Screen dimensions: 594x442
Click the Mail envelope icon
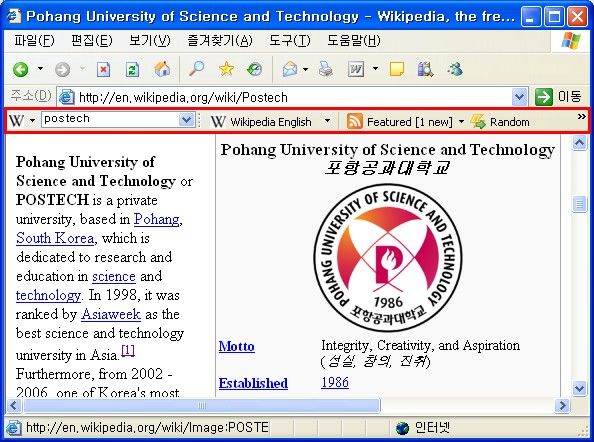(x=290, y=69)
